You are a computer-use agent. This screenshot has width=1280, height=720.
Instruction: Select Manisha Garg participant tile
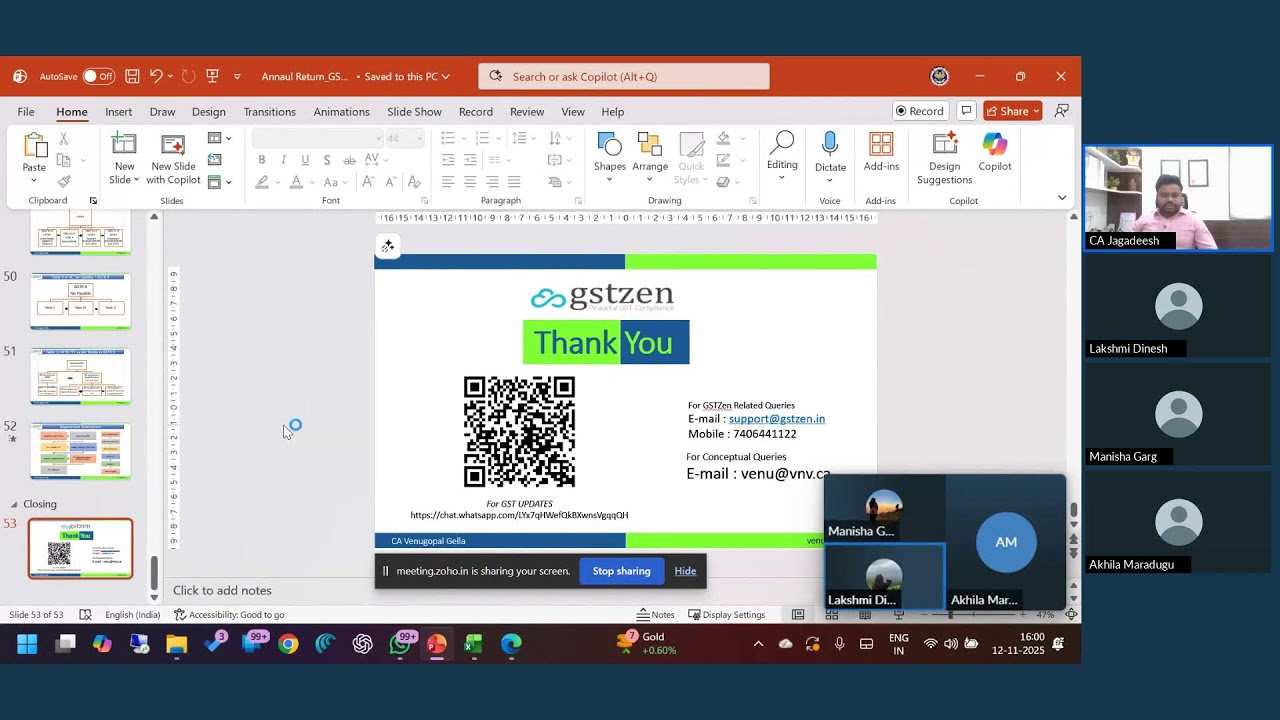pos(1178,414)
